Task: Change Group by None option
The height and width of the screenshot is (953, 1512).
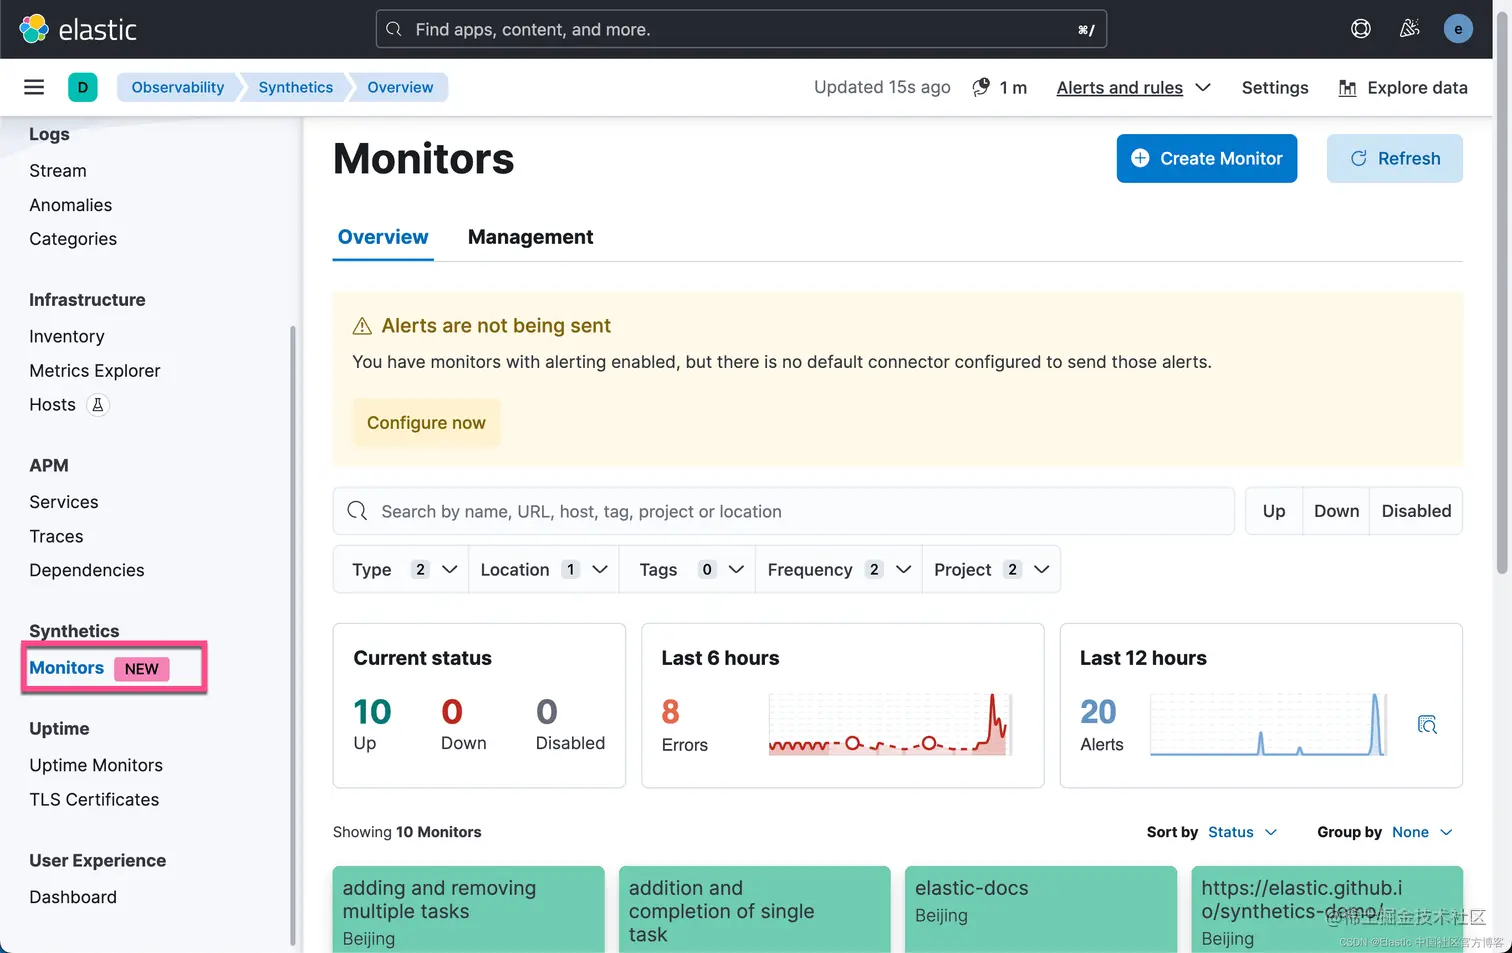Action: 1422,832
